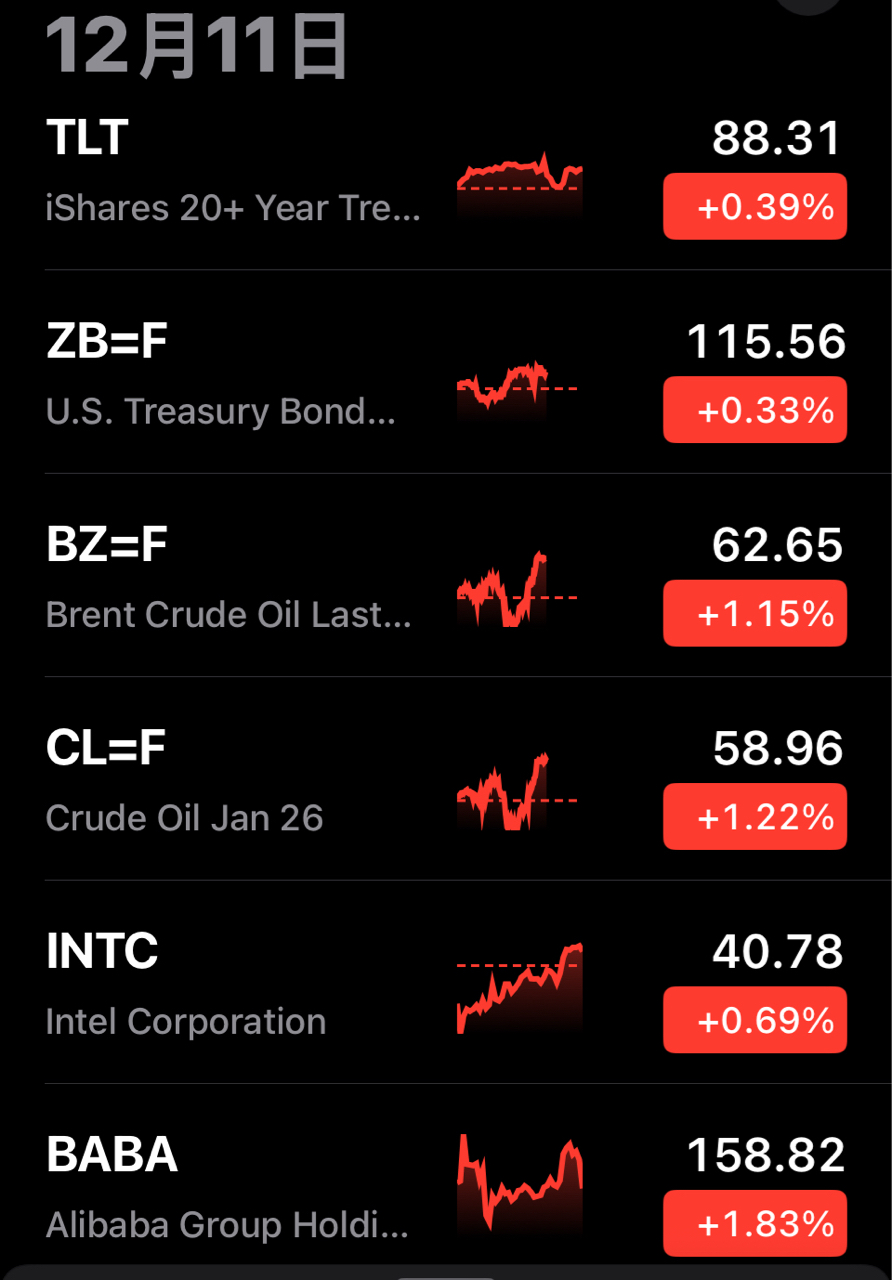The width and height of the screenshot is (892, 1280).
Task: Open the ZB=F mini price chart
Action: click(517, 384)
